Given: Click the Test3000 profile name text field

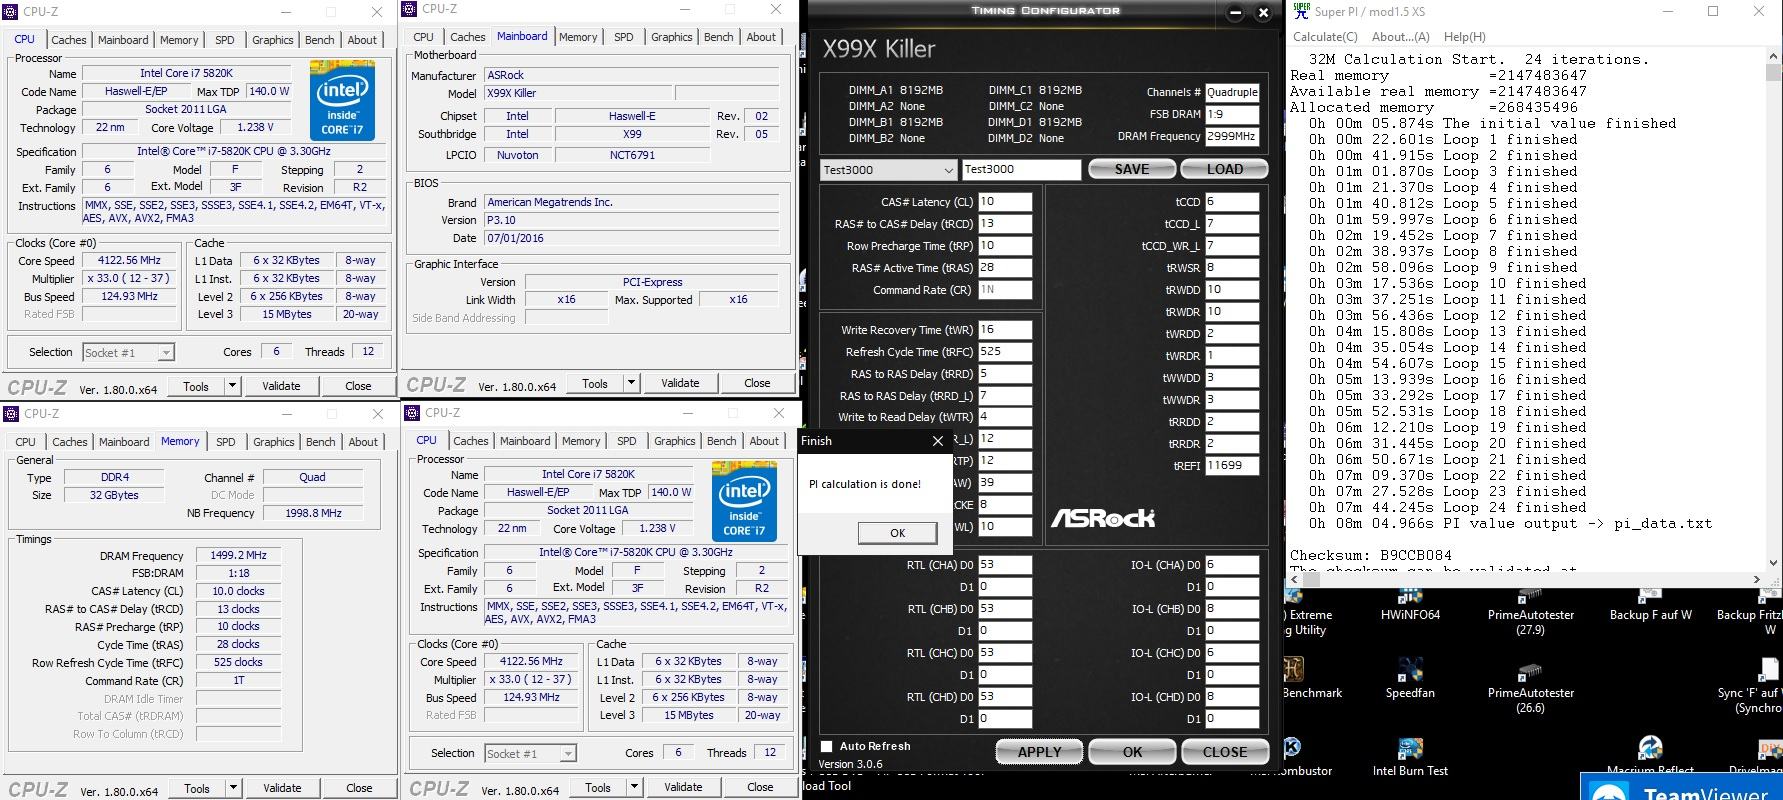Looking at the screenshot, I should coord(1021,170).
